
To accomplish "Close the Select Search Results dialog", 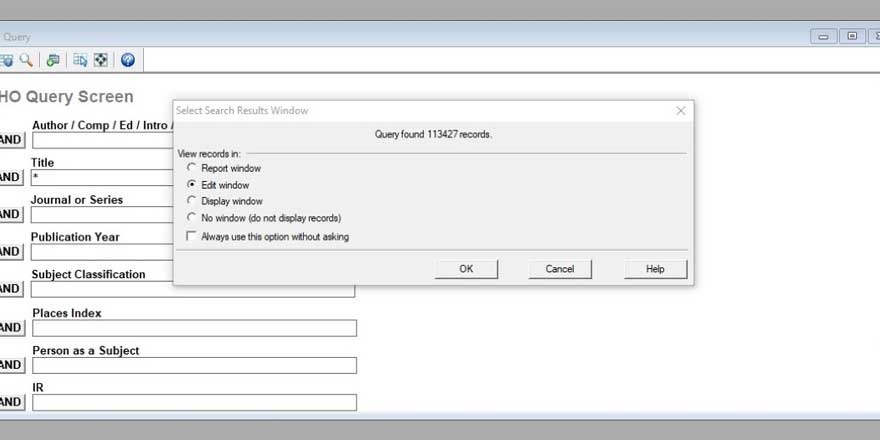I will pyautogui.click(x=681, y=111).
